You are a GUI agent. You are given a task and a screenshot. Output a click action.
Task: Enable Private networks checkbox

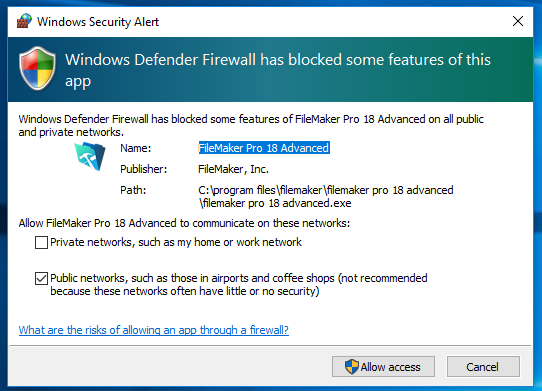coord(41,242)
